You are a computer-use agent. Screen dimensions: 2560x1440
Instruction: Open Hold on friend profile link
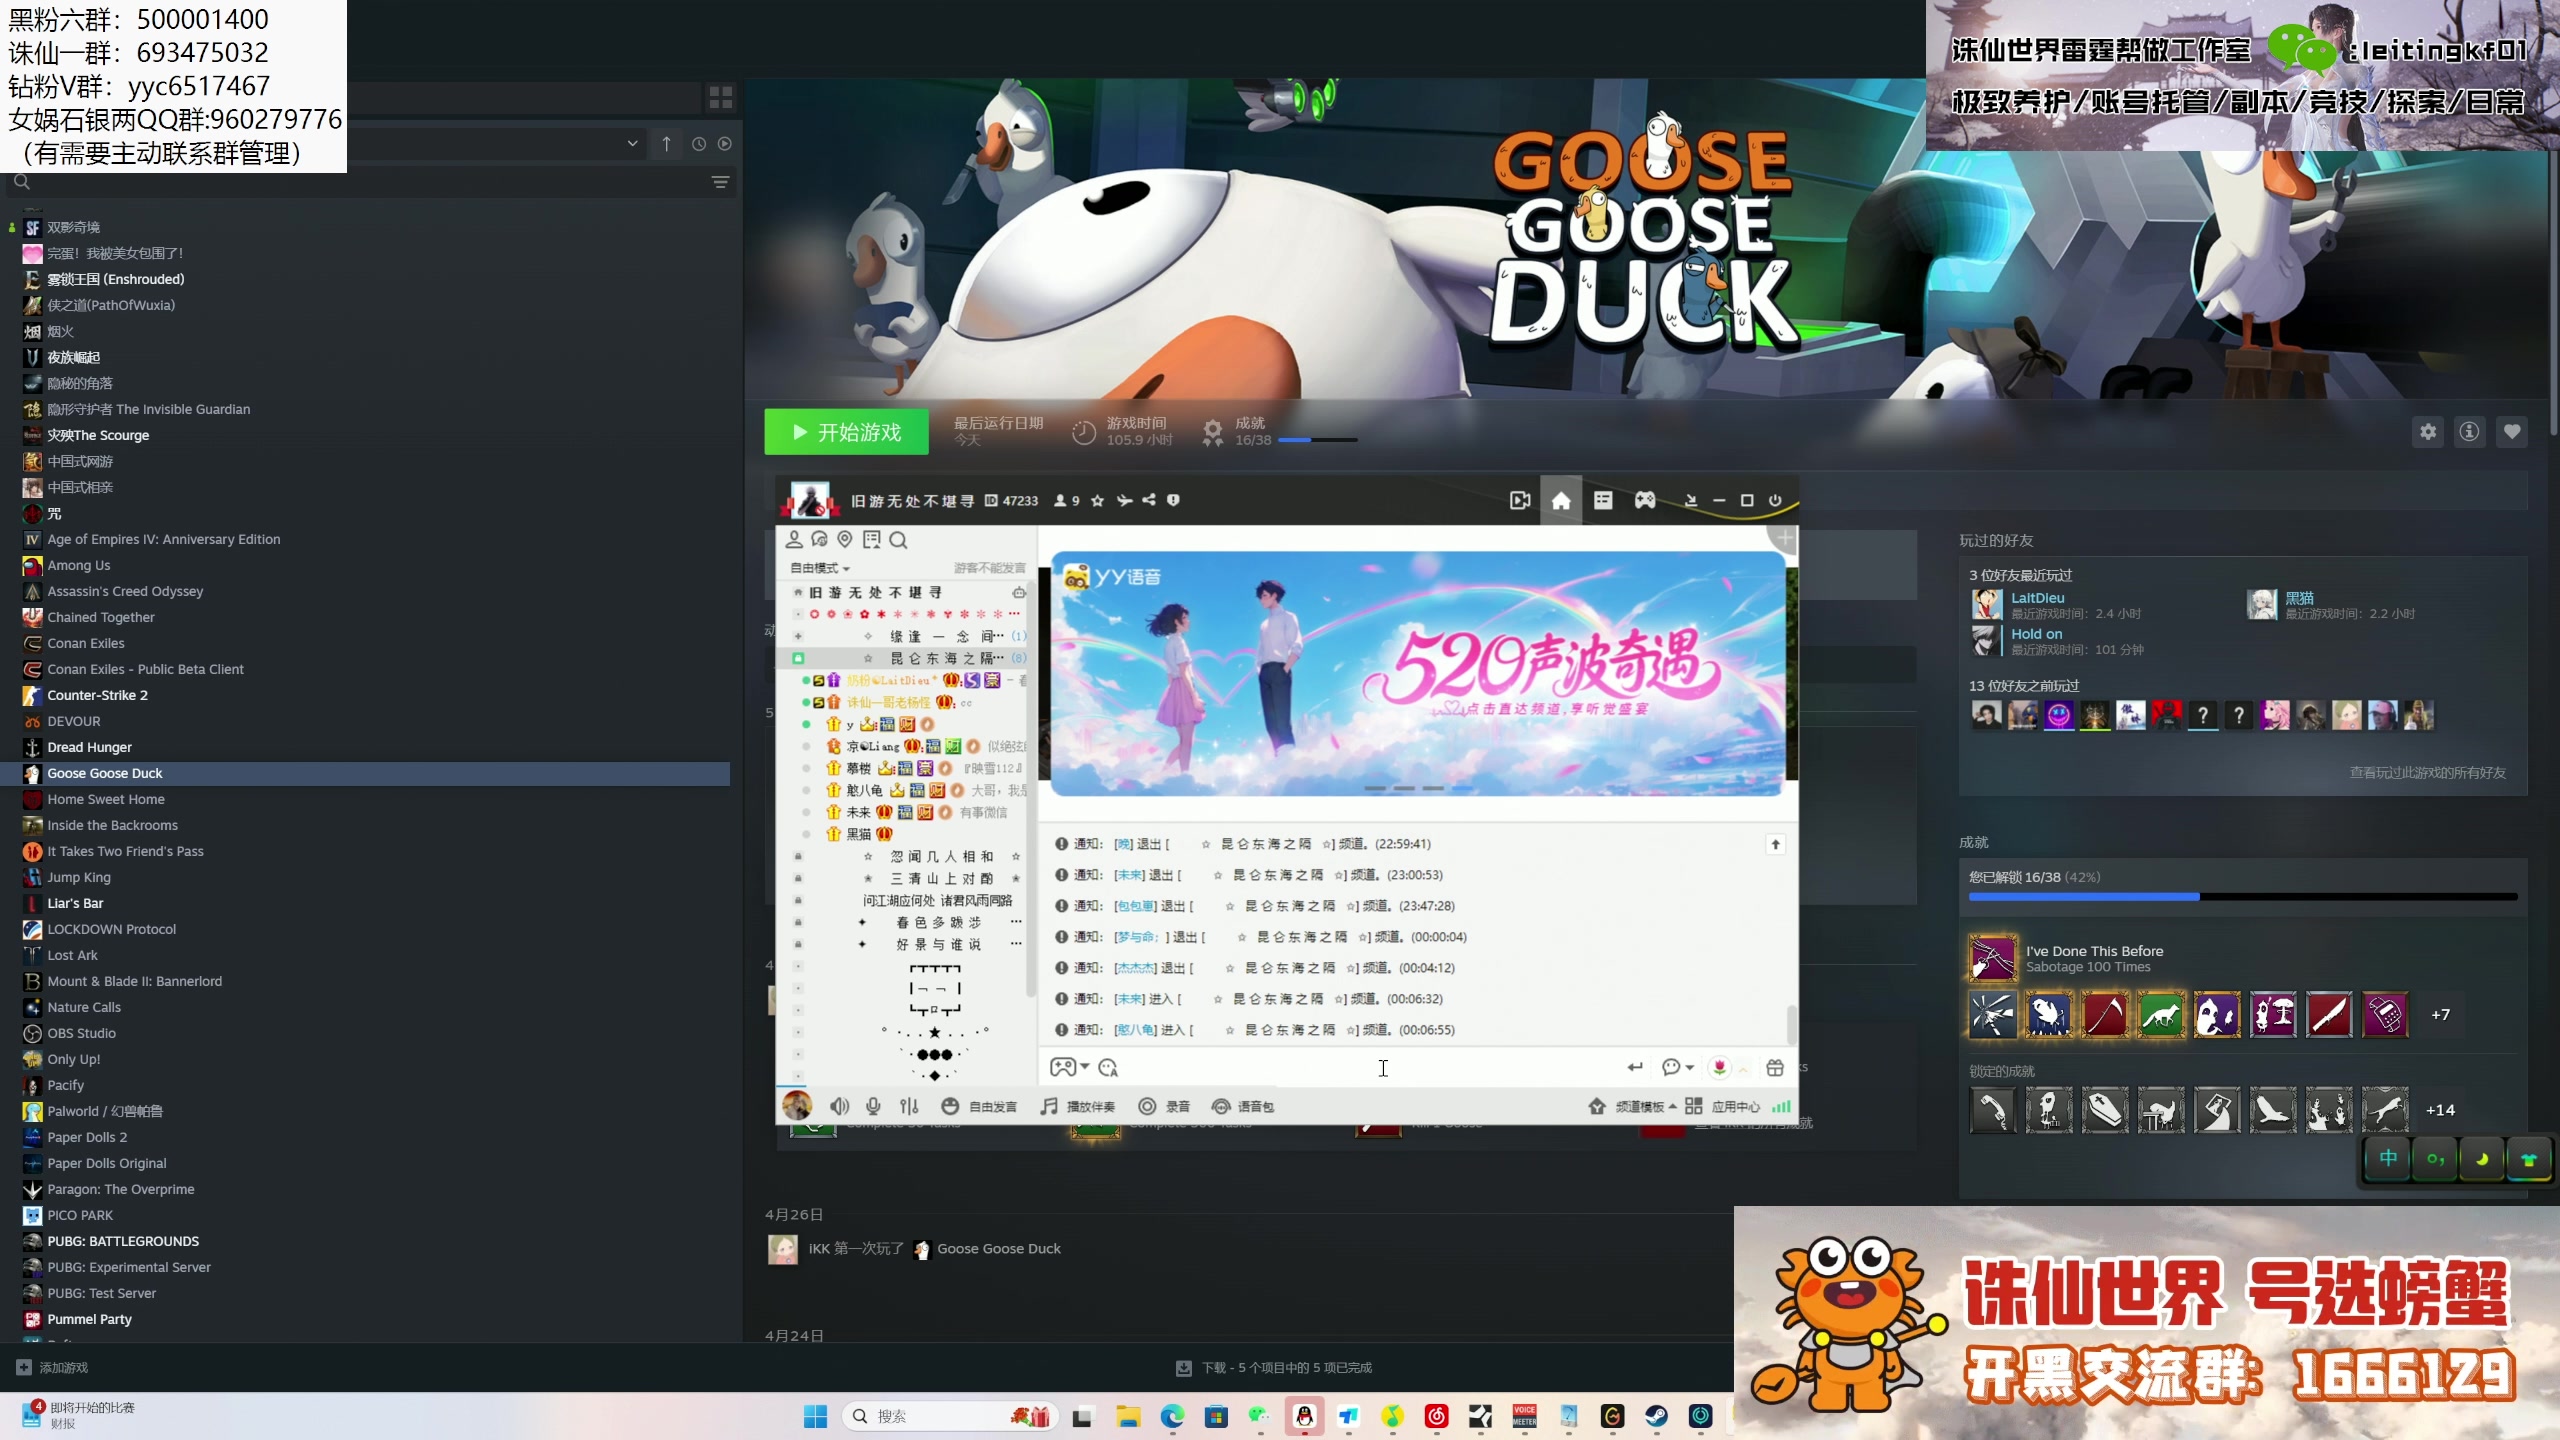pyautogui.click(x=2036, y=633)
